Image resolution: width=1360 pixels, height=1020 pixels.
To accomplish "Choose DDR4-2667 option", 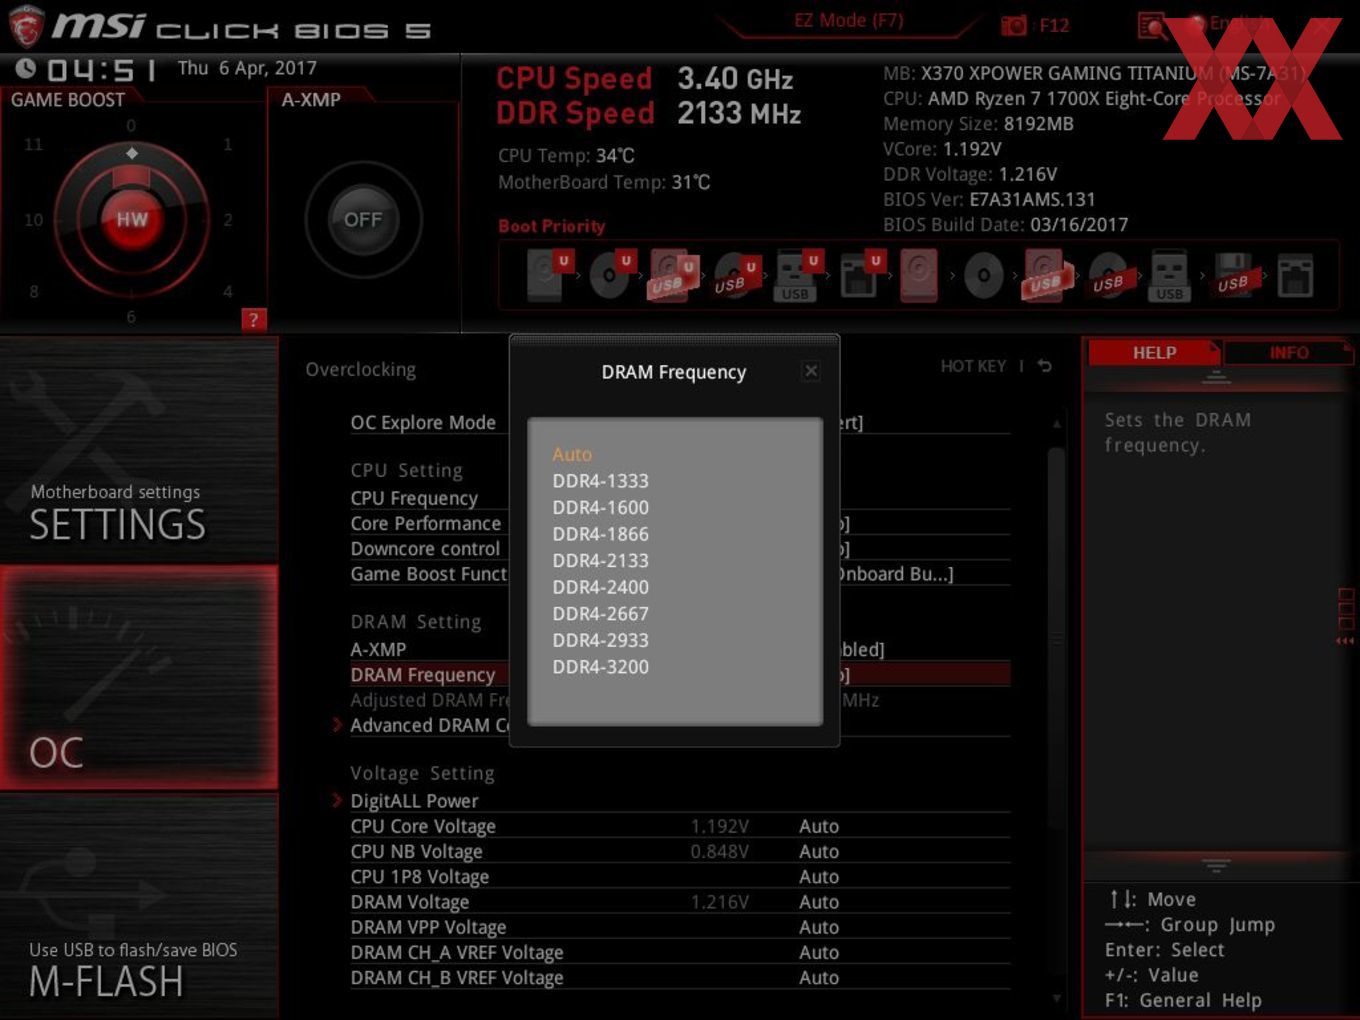I will [x=601, y=613].
